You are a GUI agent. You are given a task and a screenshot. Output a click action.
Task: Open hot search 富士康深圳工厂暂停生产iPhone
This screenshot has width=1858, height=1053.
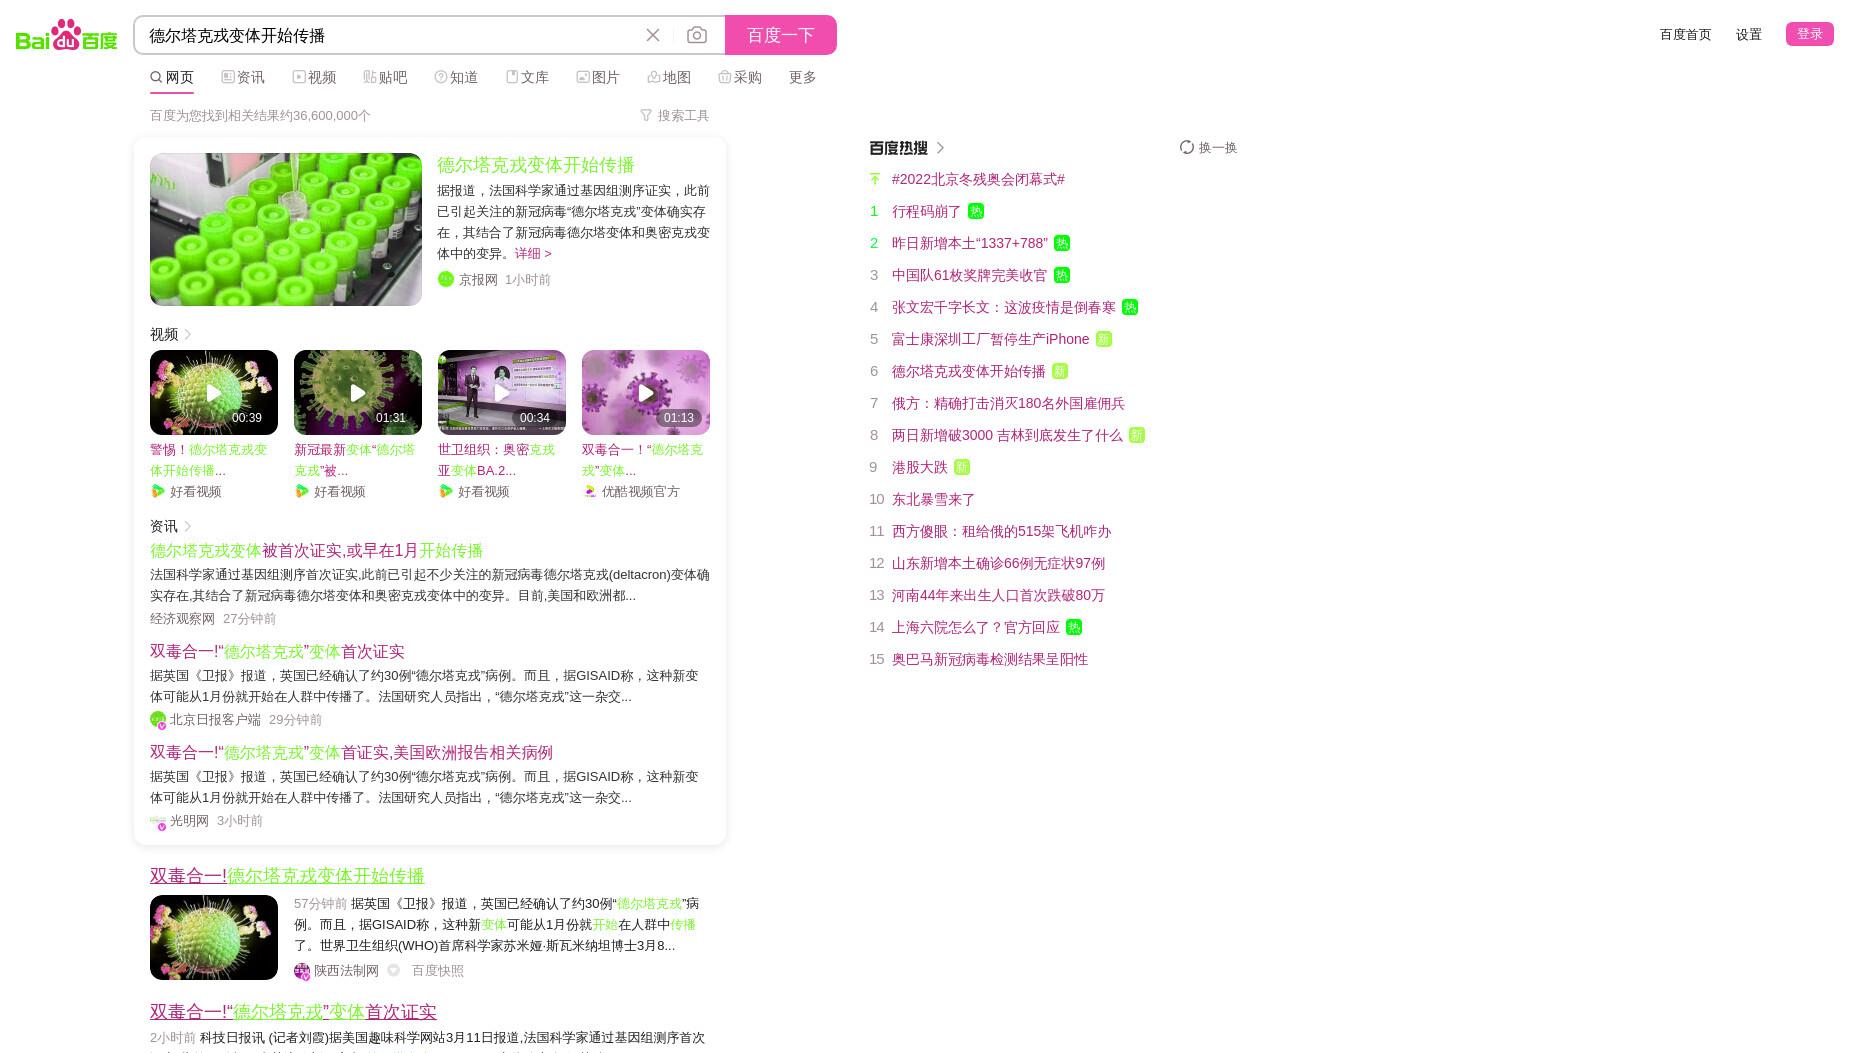991,339
